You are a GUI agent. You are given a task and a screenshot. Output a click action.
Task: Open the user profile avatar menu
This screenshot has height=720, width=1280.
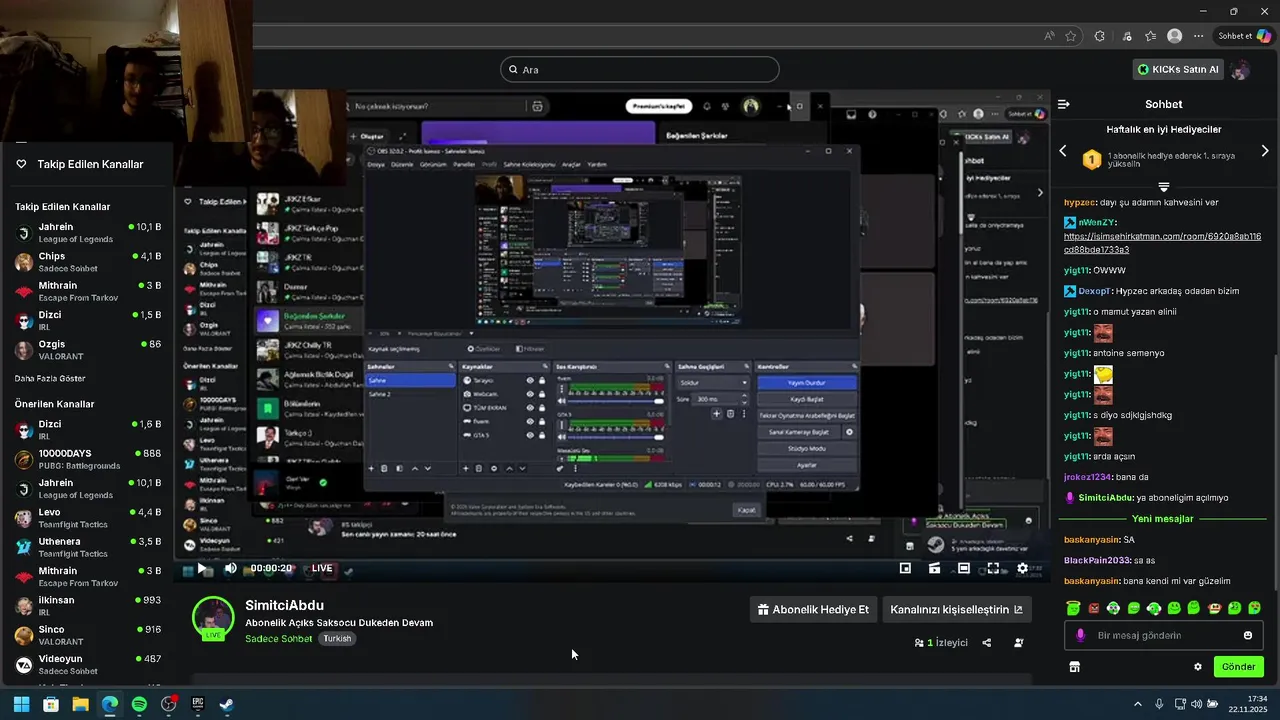click(1241, 70)
